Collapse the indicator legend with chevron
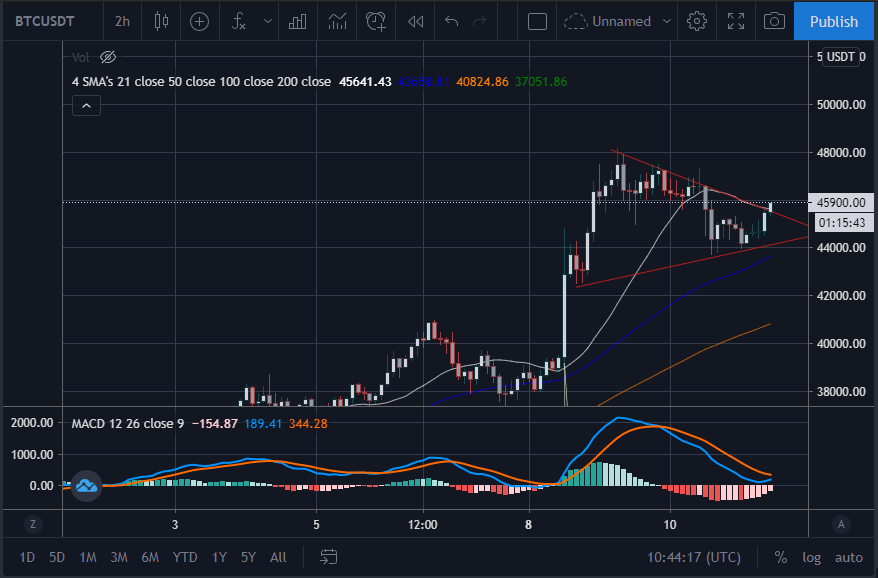The image size is (878, 578). [x=86, y=106]
